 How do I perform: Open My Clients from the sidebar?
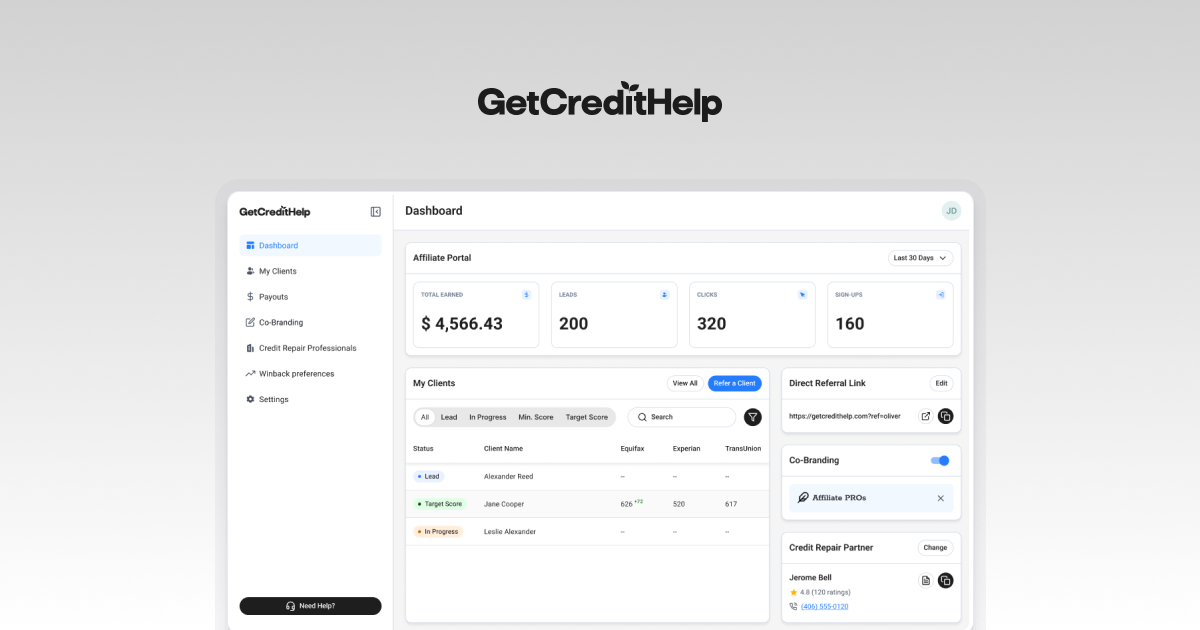pos(273,270)
